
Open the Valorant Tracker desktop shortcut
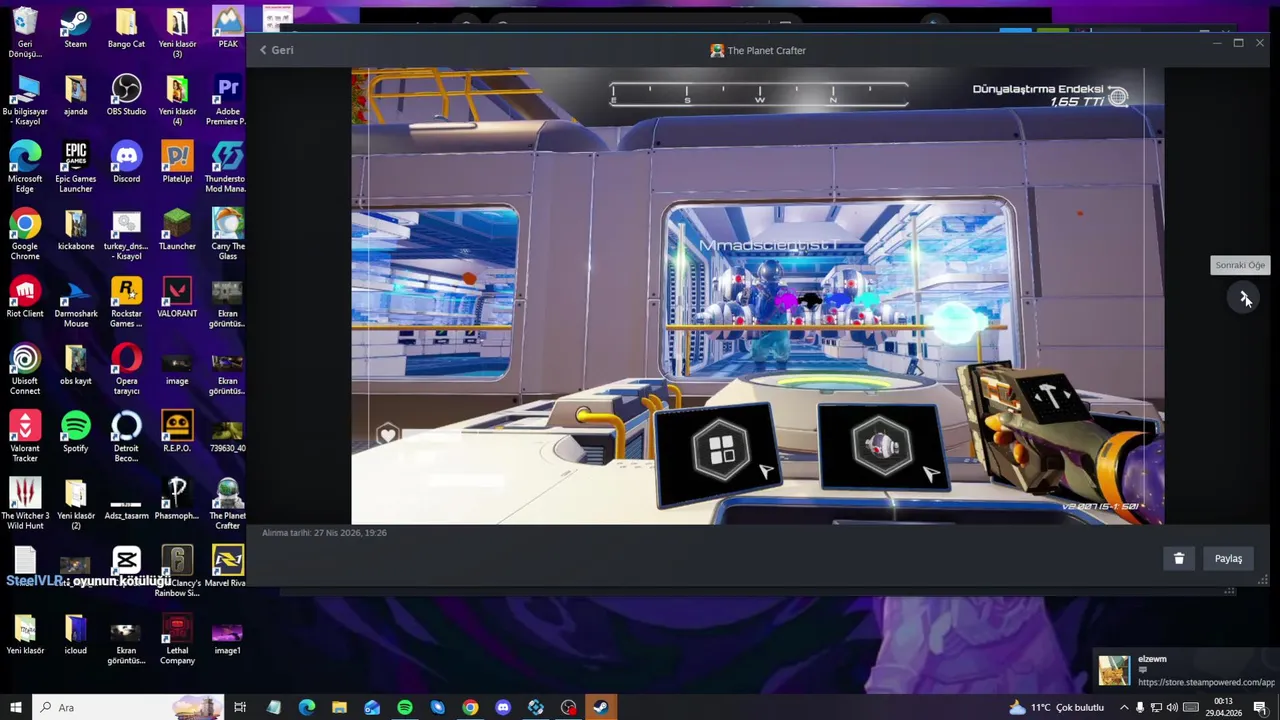click(25, 436)
